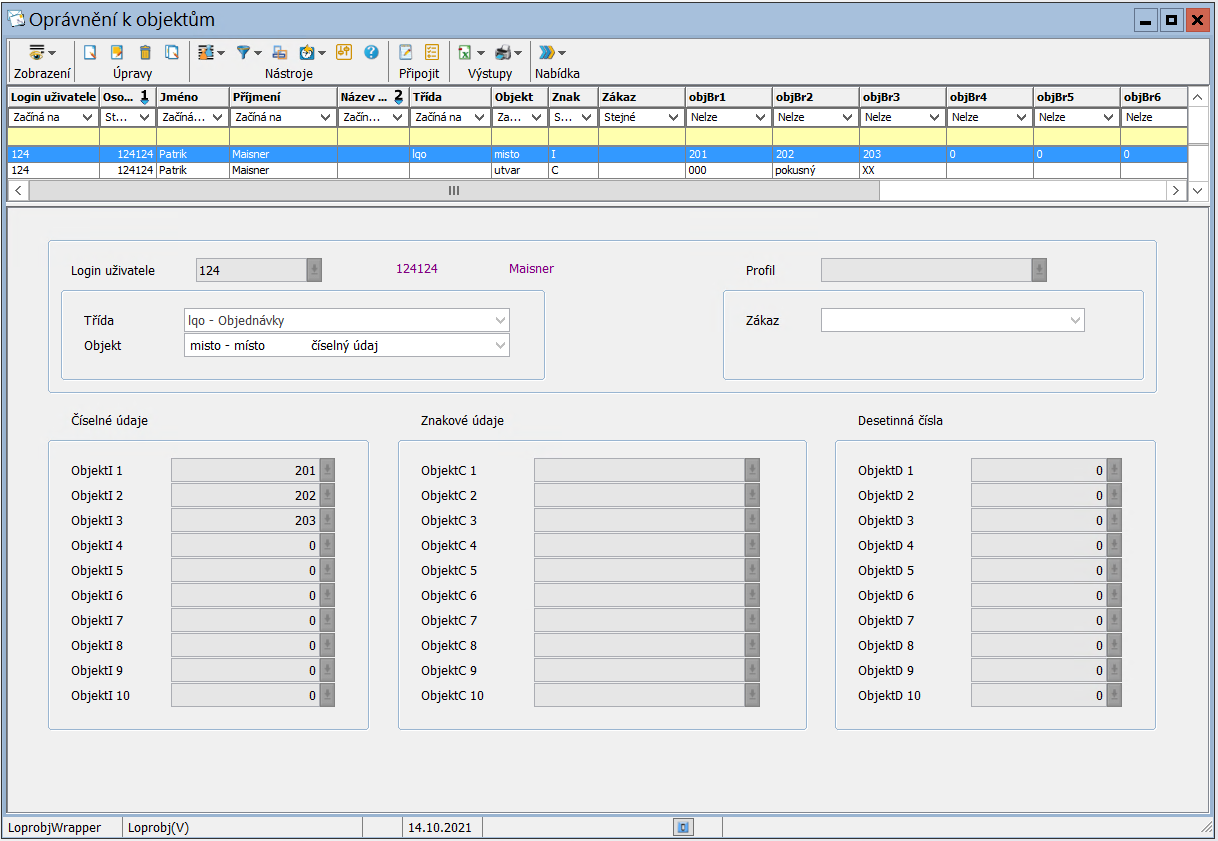
Task: Click the Excel export icon in Výstupy
Action: pyautogui.click(x=465, y=52)
